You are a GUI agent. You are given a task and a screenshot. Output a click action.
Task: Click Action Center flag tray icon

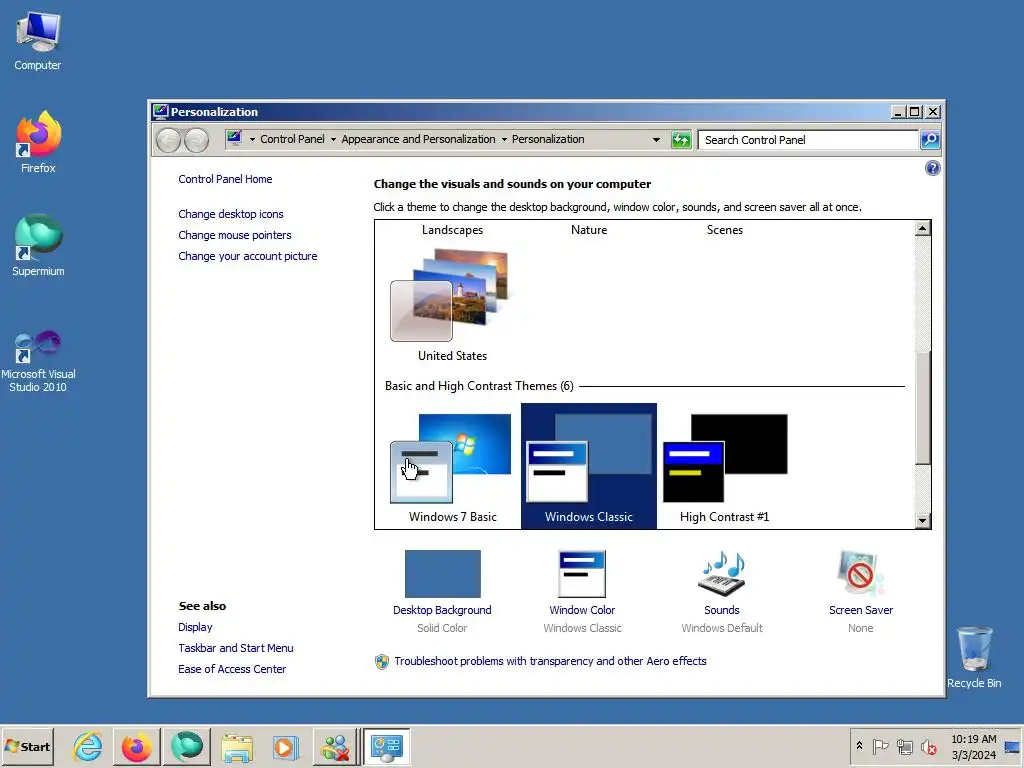click(x=880, y=746)
